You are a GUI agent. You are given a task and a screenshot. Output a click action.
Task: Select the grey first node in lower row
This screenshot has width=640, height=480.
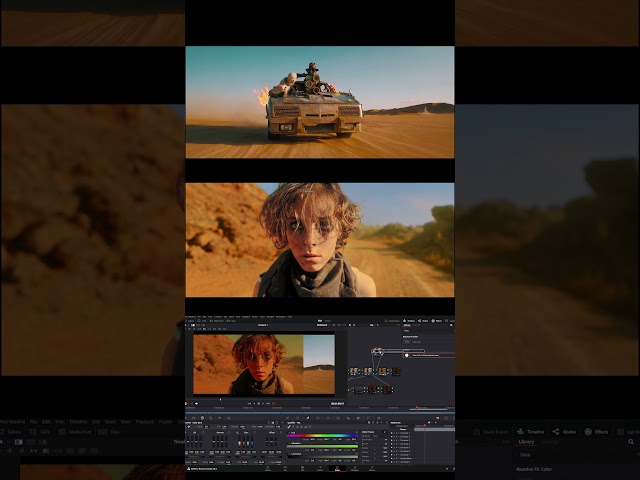pyautogui.click(x=359, y=388)
